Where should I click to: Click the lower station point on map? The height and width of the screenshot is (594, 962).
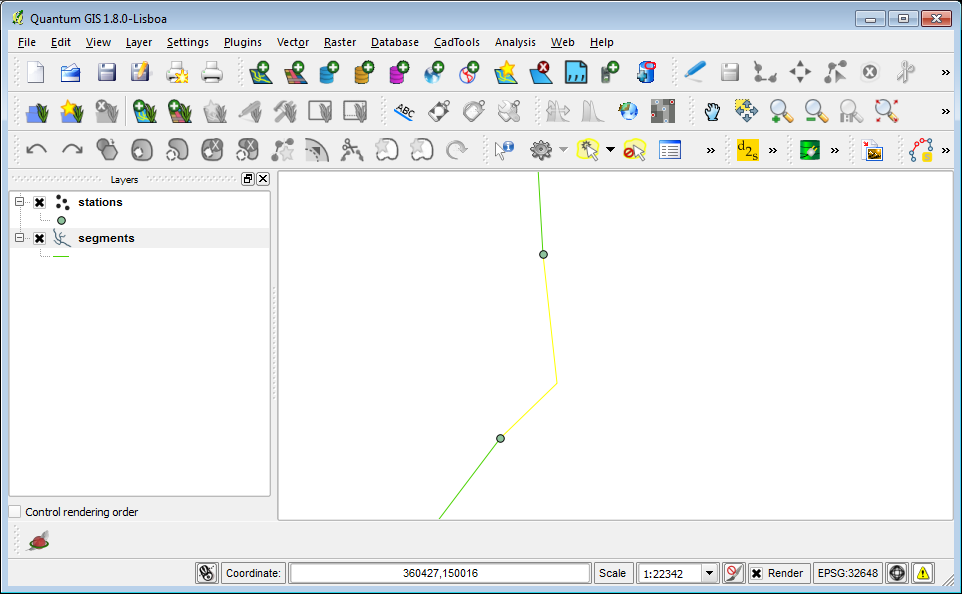[x=501, y=438]
